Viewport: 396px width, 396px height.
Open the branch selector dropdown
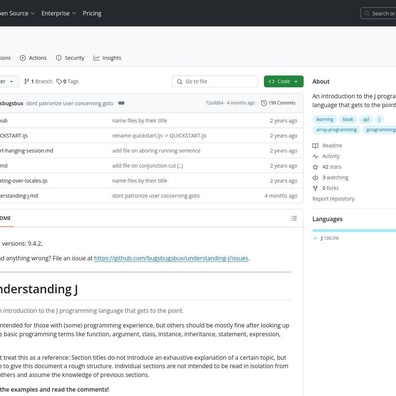[x=8, y=81]
